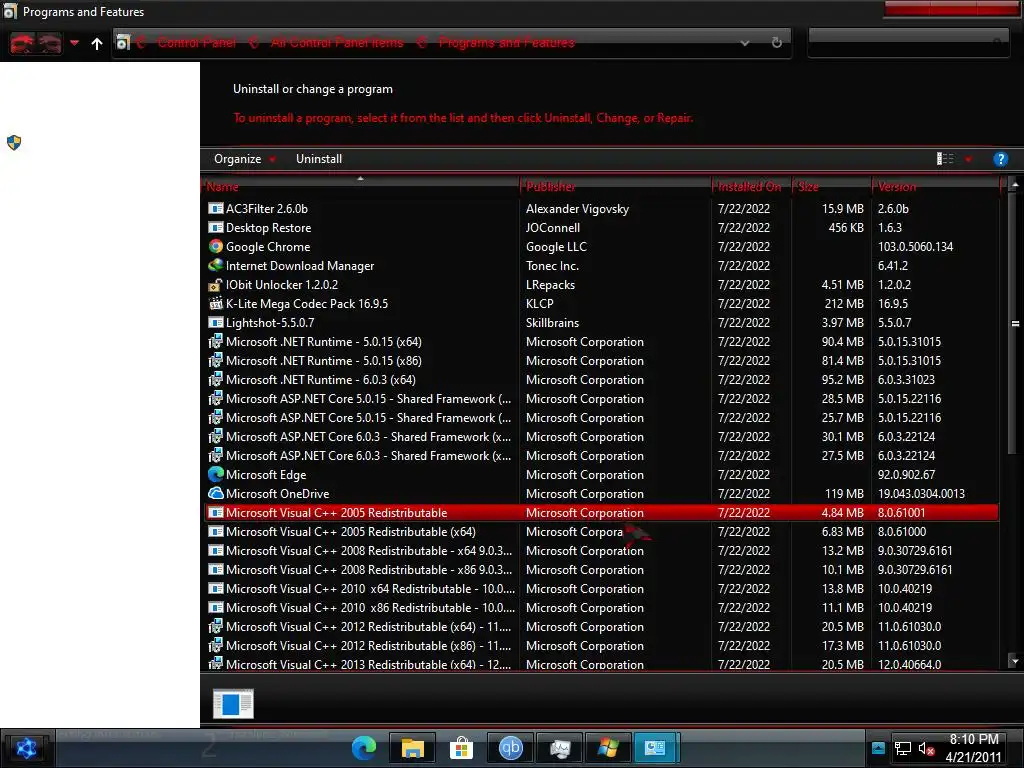Click the search box in top right
Screen dimensions: 1024x768
point(908,42)
